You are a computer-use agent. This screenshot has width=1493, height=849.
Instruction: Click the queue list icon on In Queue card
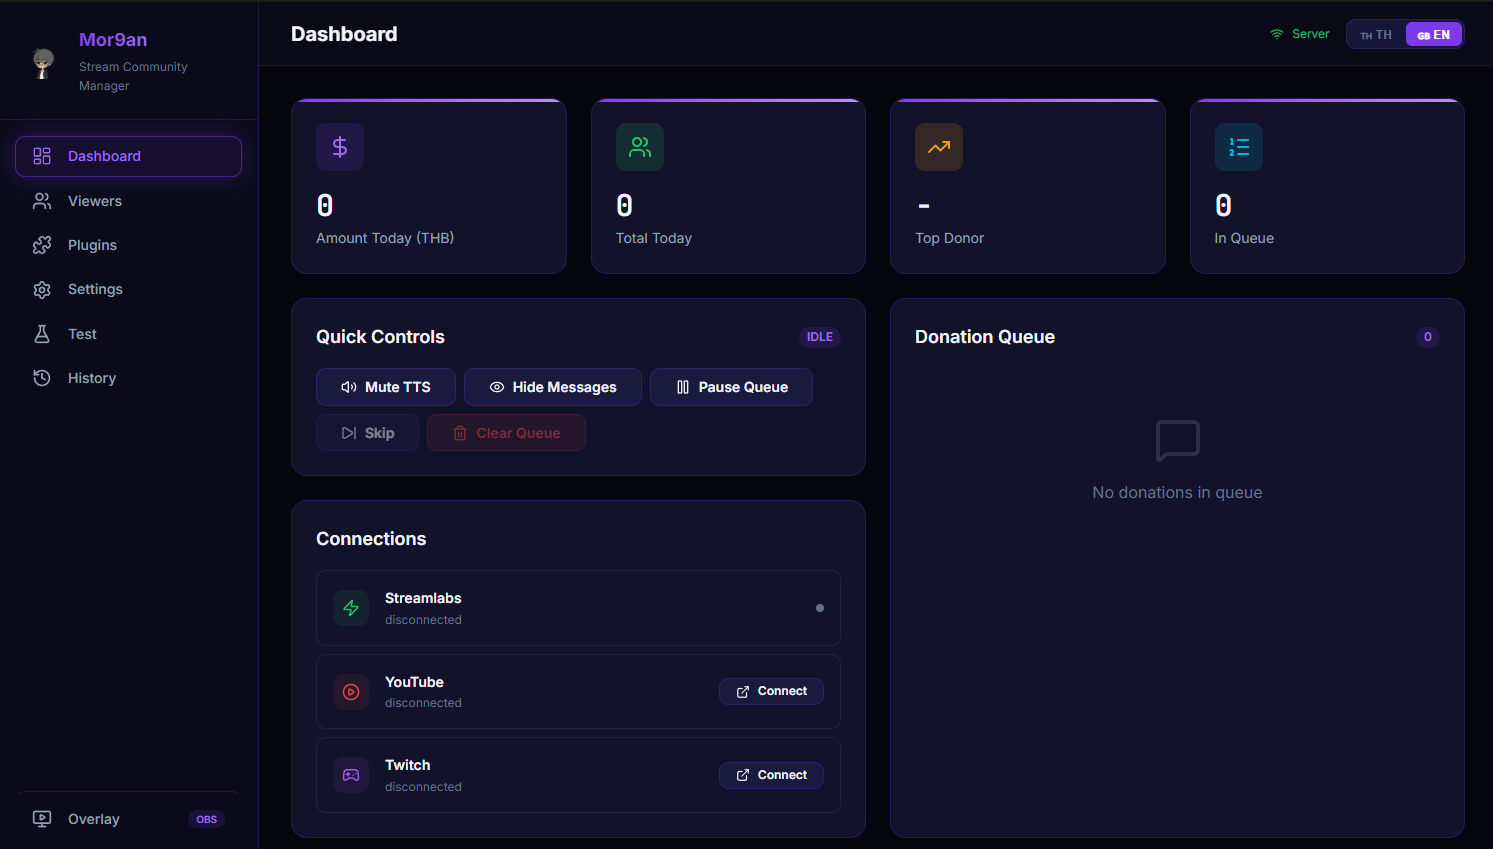[1238, 147]
